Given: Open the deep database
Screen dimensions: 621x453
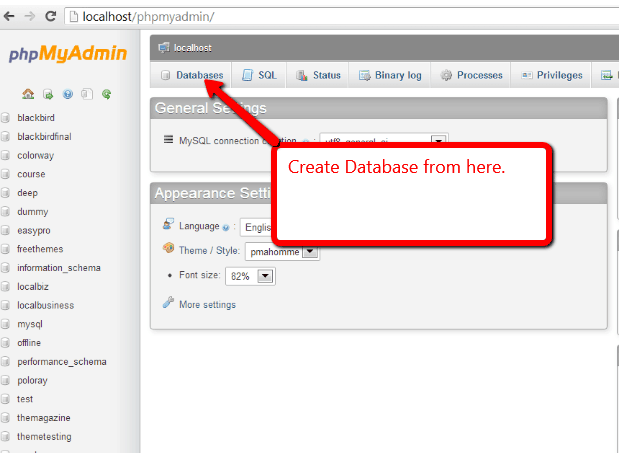Looking at the screenshot, I should point(27,193).
